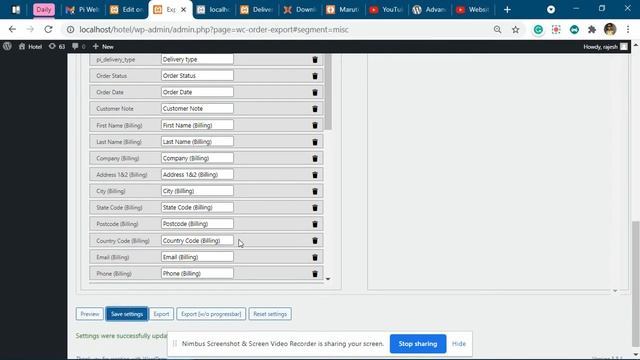Screen dimensions: 640x360
Task: Open the New content menu
Action: point(103,47)
